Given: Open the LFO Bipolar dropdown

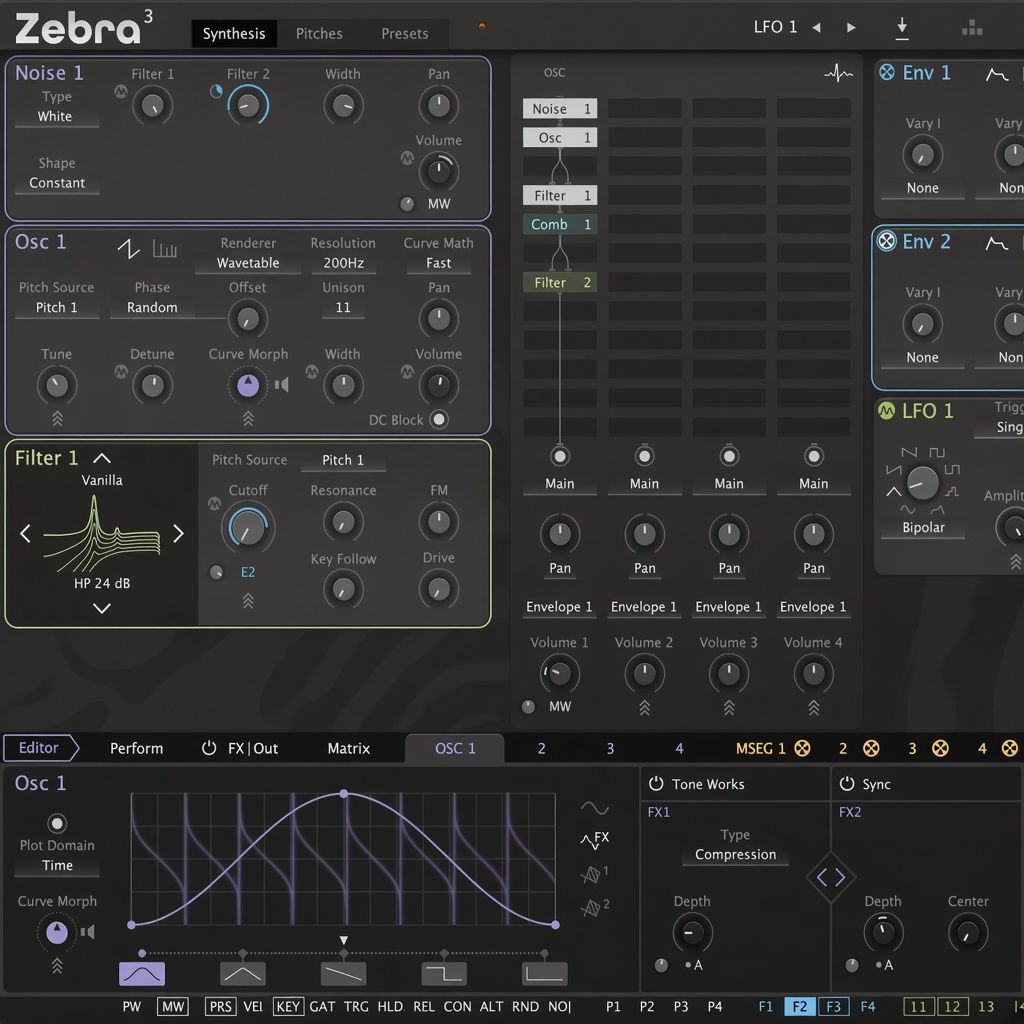Looking at the screenshot, I should point(923,528).
